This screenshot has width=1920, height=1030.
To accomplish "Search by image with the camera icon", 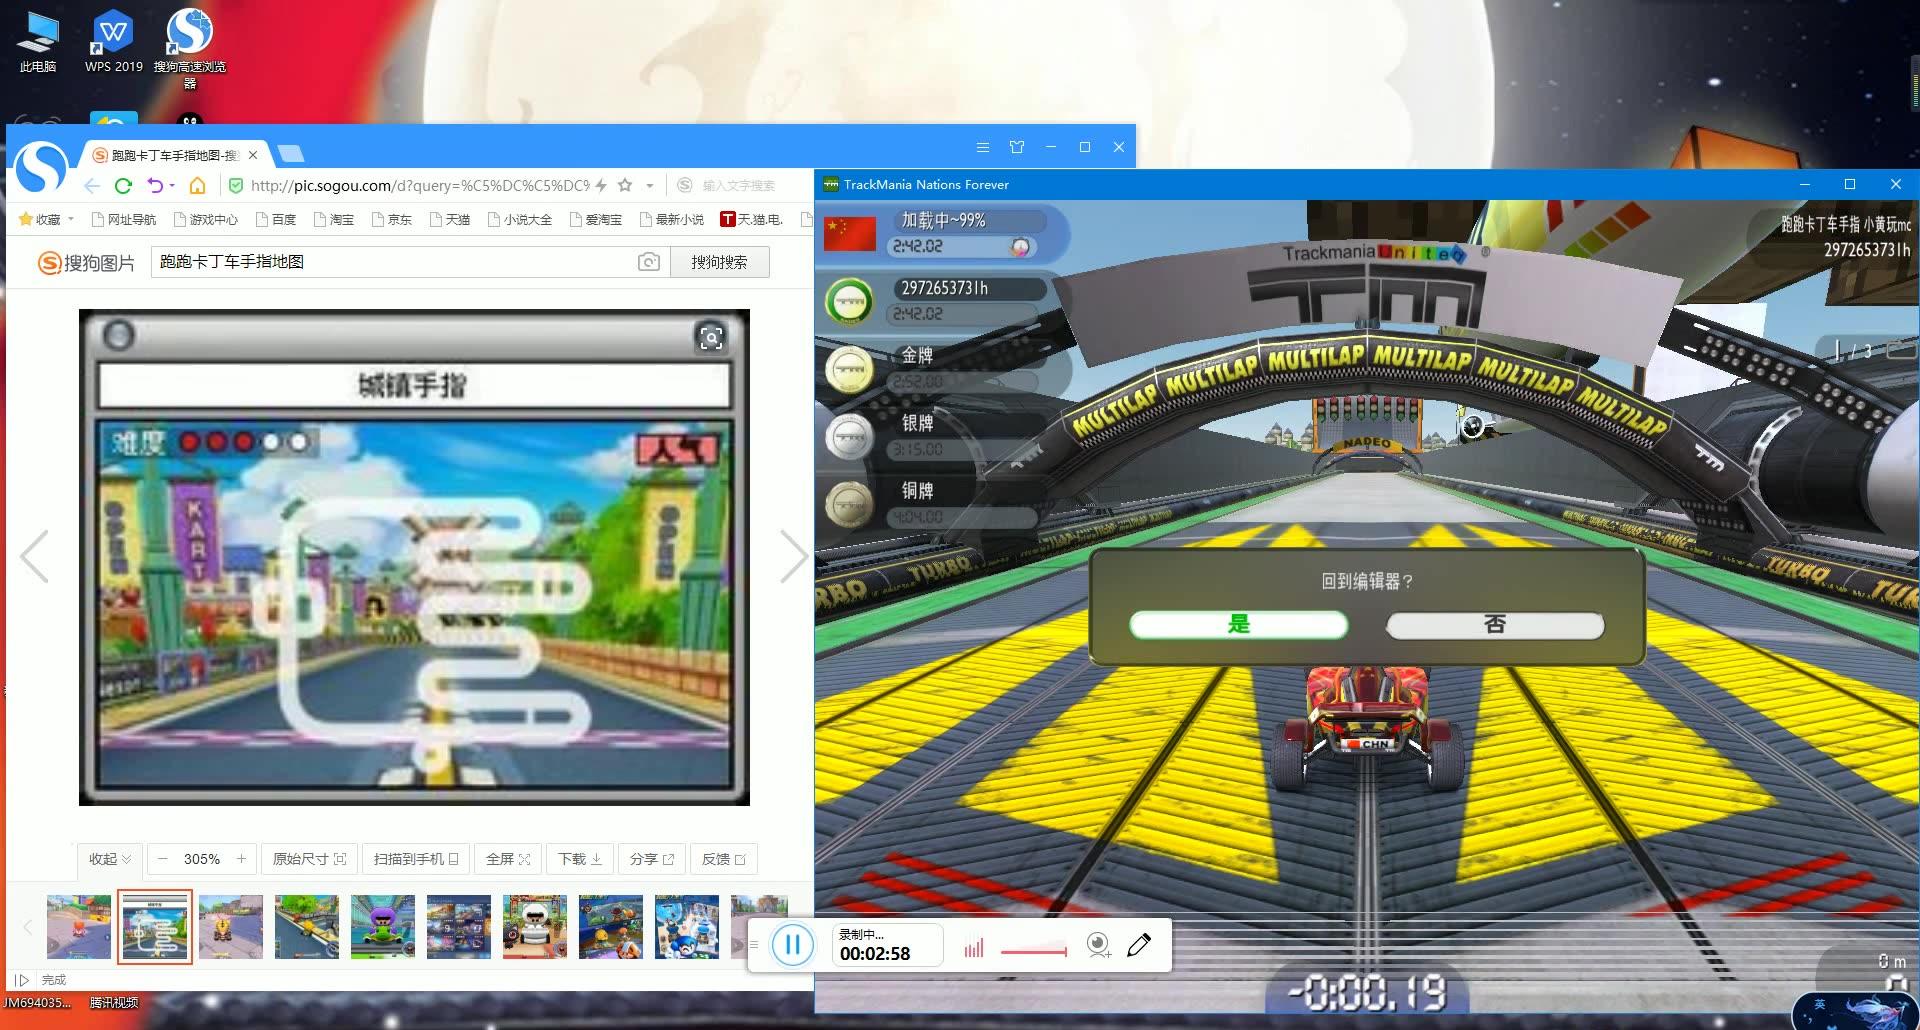I will point(649,262).
